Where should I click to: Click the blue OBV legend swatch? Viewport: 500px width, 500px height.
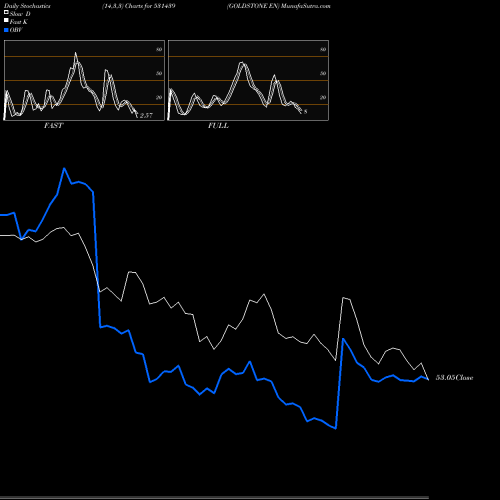pyautogui.click(x=6, y=30)
